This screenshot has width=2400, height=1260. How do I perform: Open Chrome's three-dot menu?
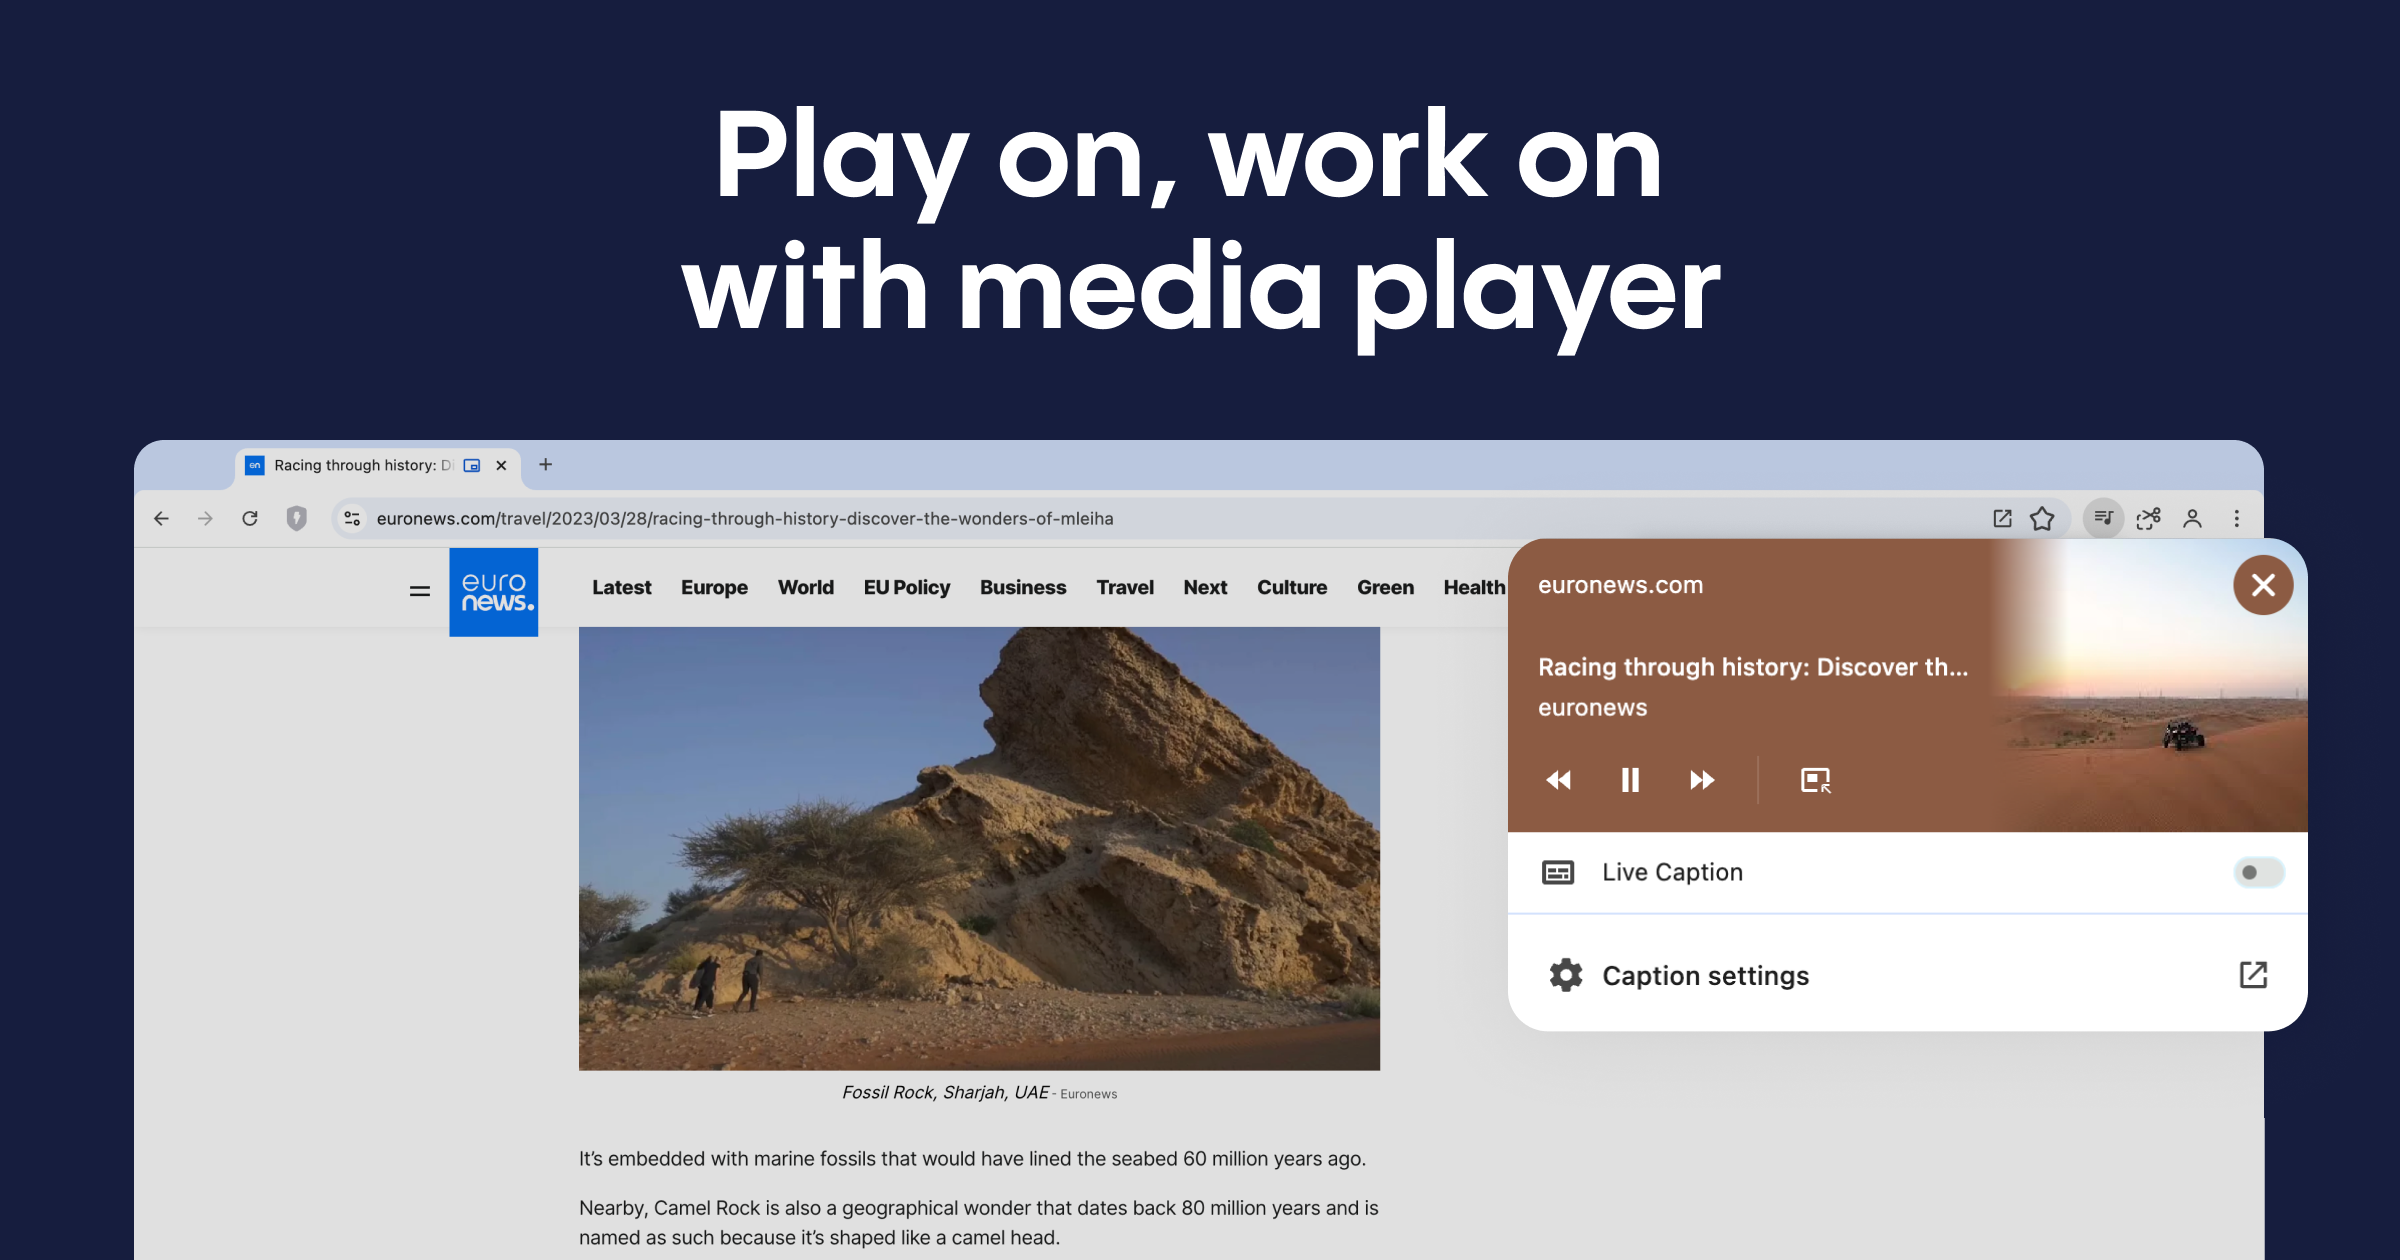click(x=2237, y=518)
